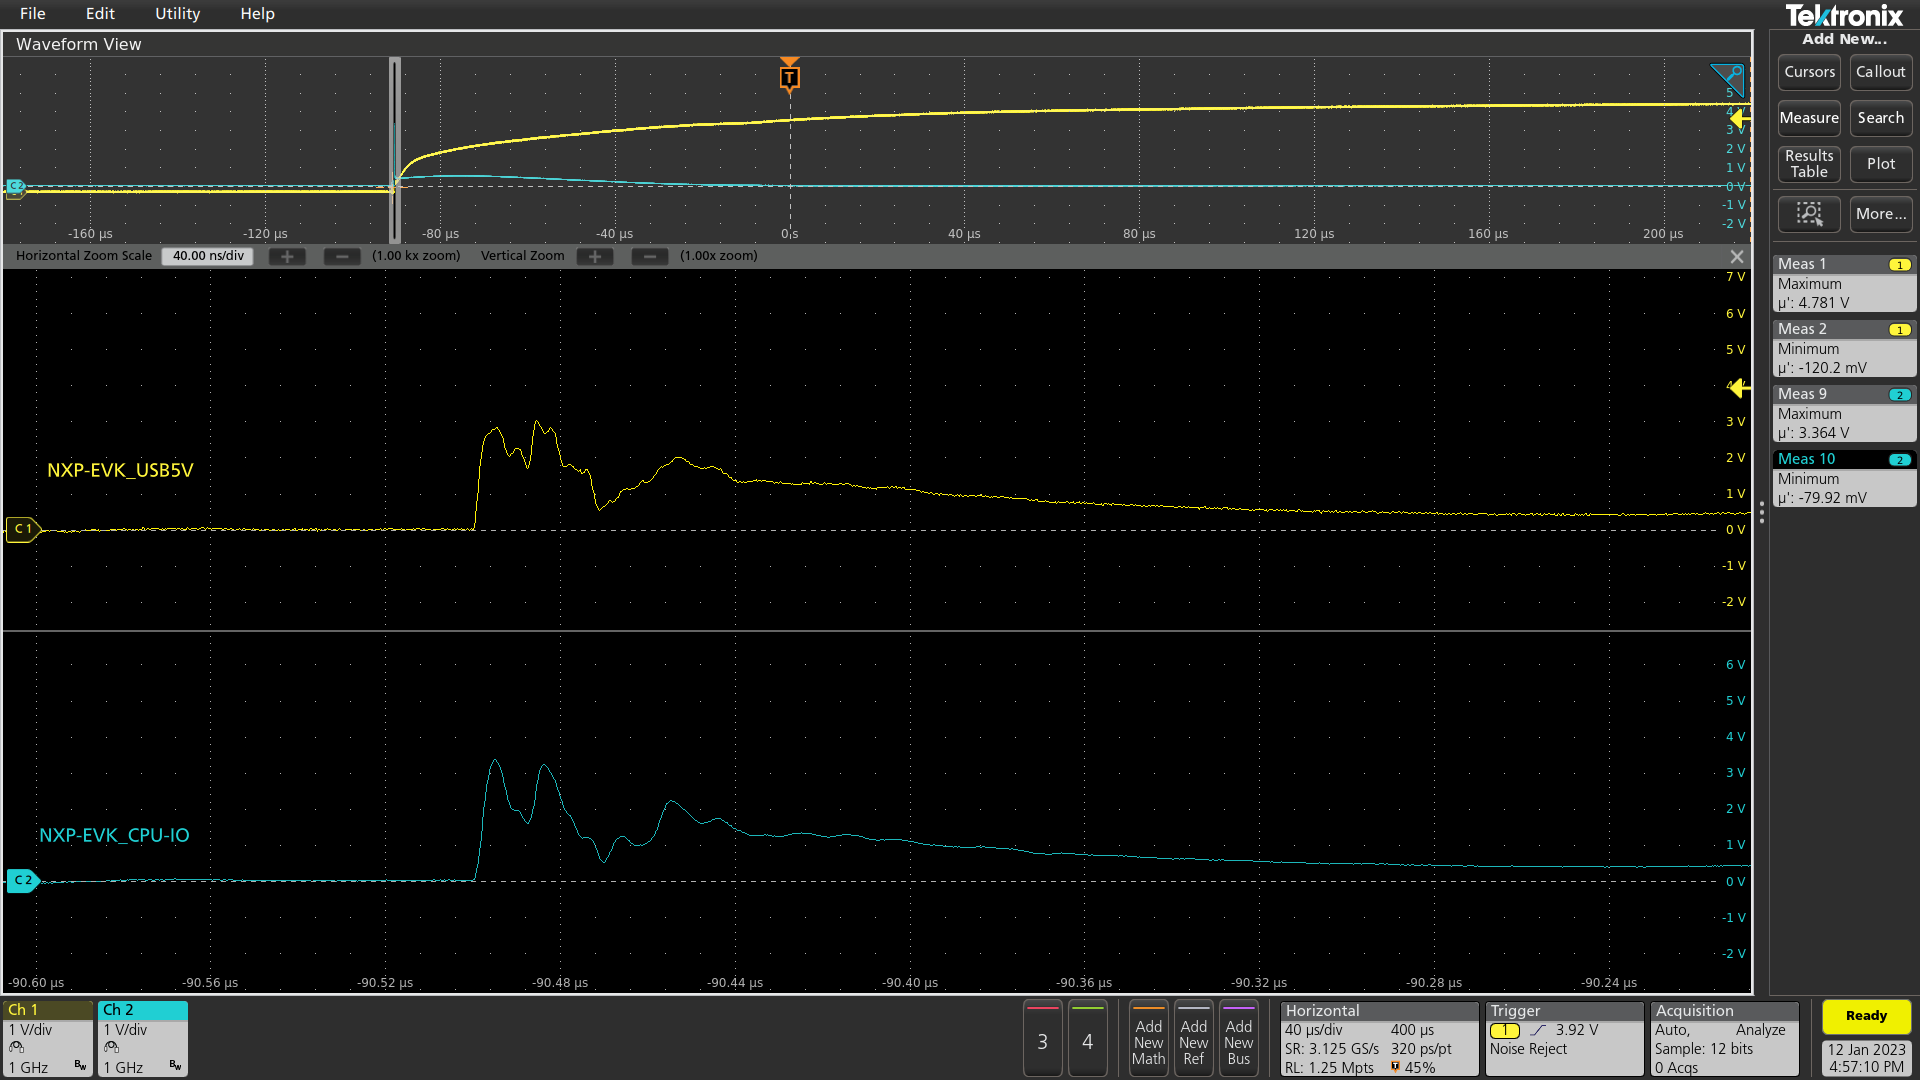Click the Add New Math badge

[x=1148, y=1039]
